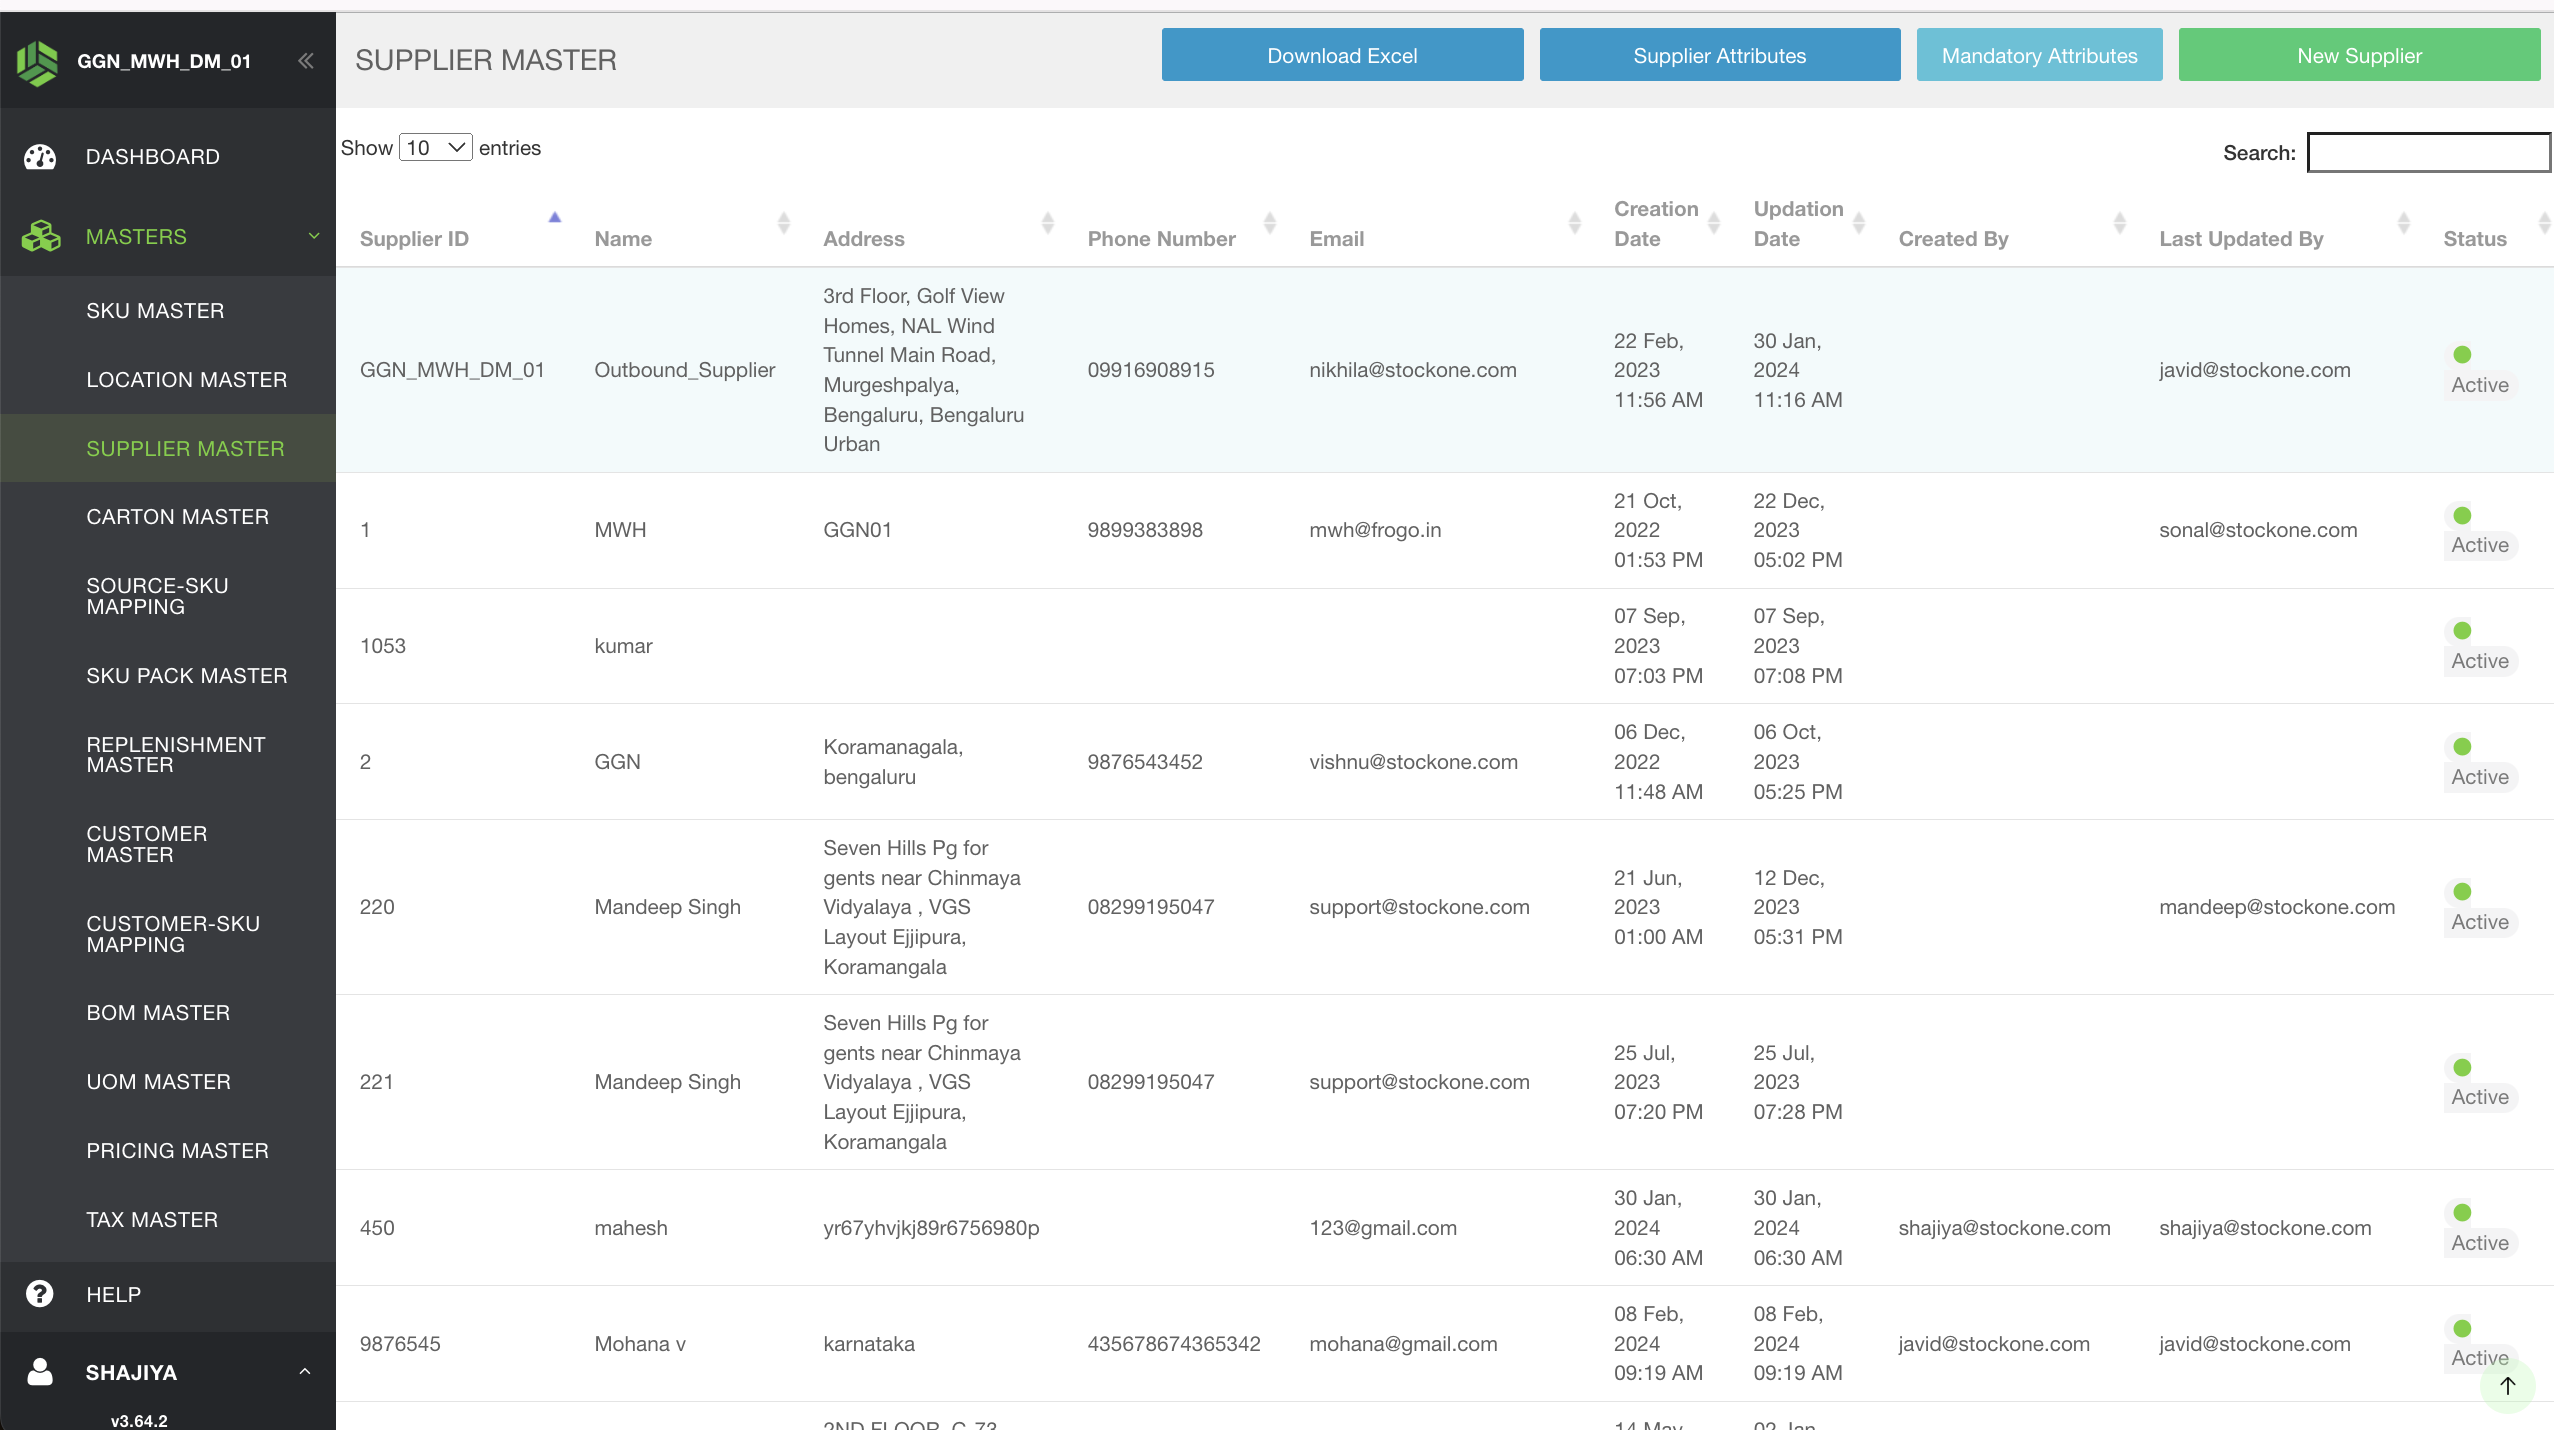This screenshot has width=2554, height=1430.
Task: Open Carton Master menu item
Action: [177, 517]
